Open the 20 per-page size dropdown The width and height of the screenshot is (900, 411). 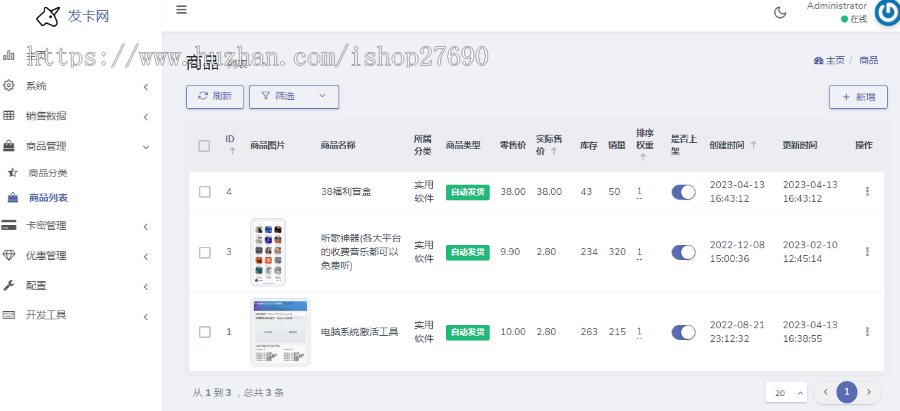tap(786, 393)
